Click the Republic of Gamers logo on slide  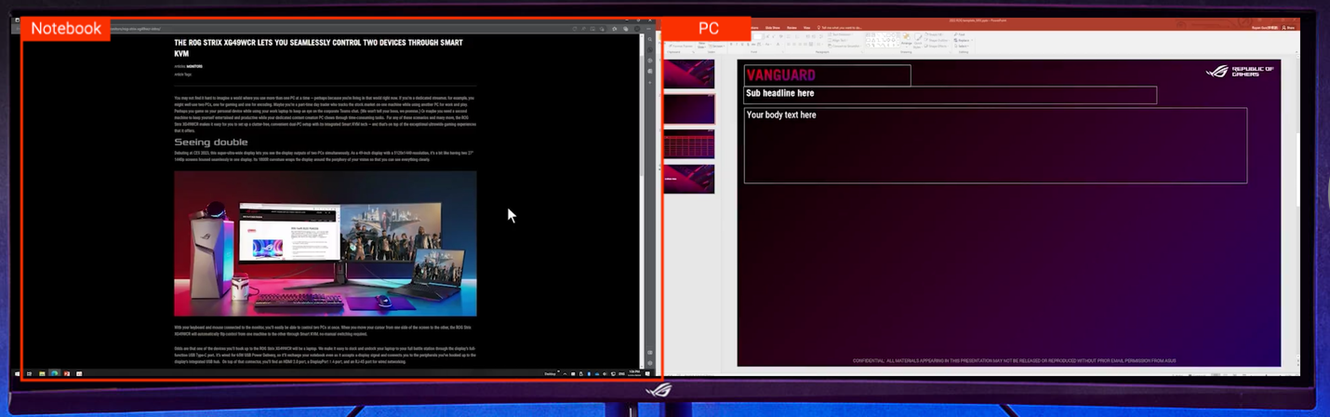tap(1240, 71)
